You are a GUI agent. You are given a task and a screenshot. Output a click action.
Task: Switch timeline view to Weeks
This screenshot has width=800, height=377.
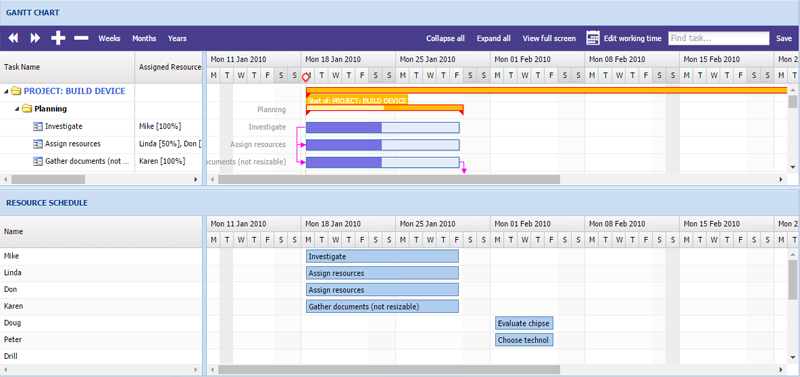[x=109, y=38]
